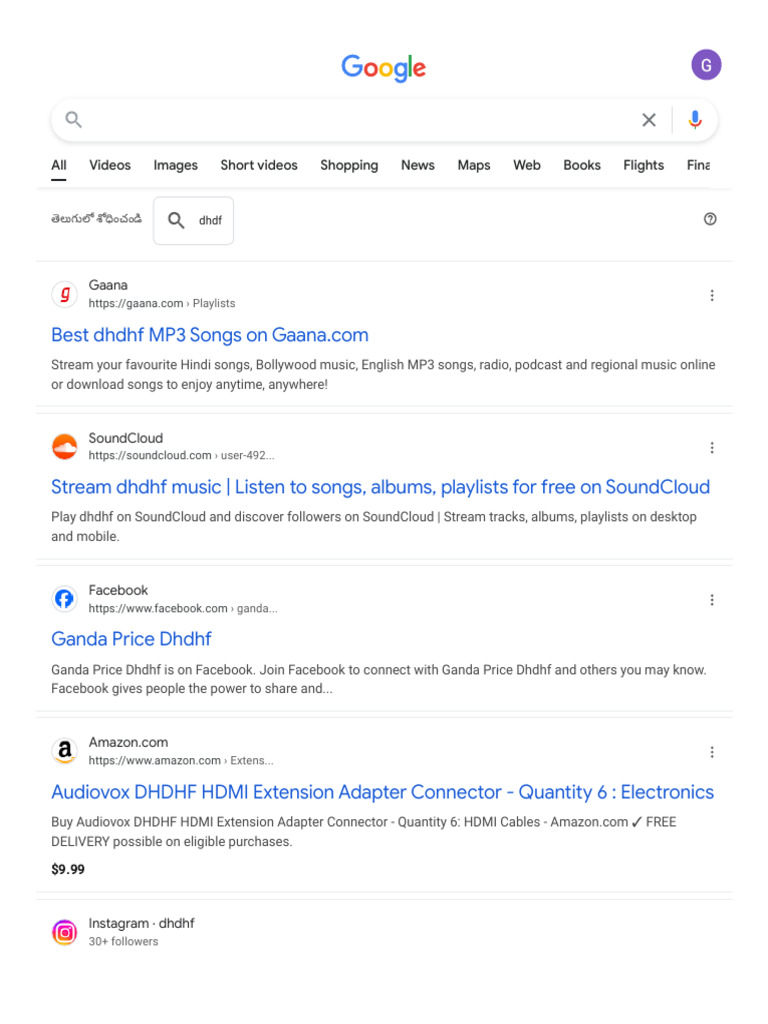Open the Shopping tab
The height and width of the screenshot is (1024, 768).
point(349,165)
